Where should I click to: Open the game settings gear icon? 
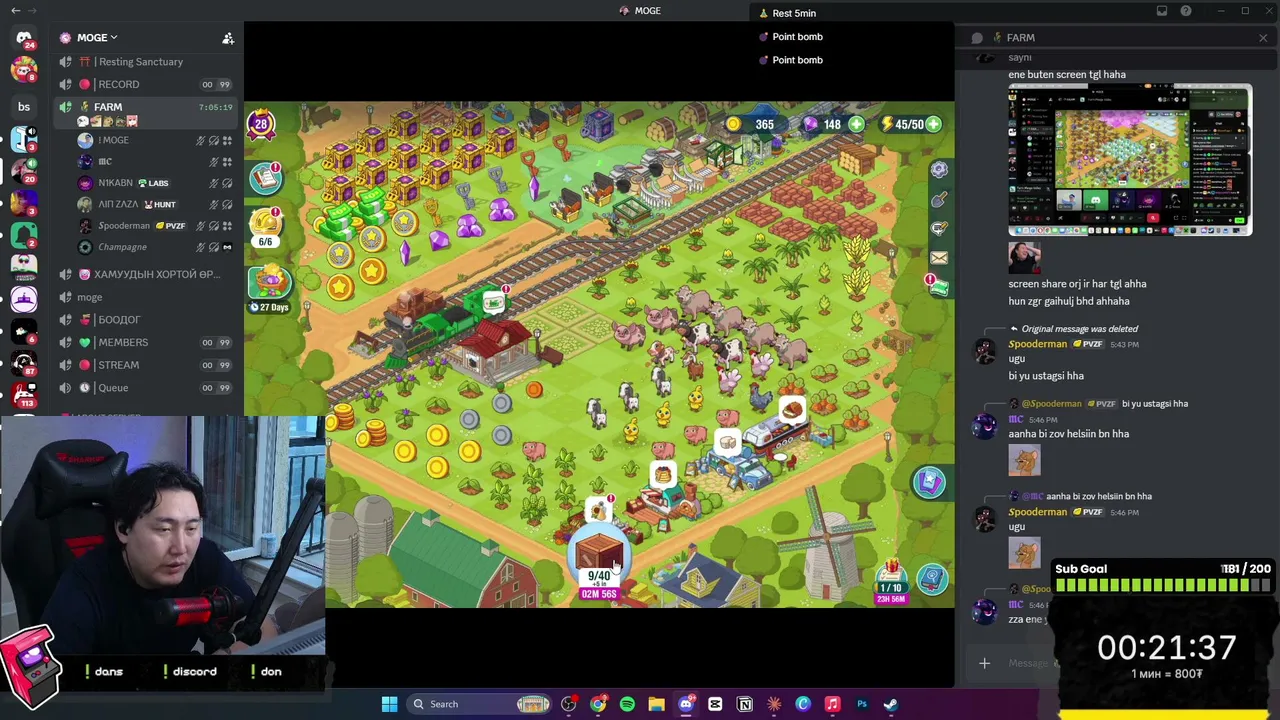click(939, 170)
